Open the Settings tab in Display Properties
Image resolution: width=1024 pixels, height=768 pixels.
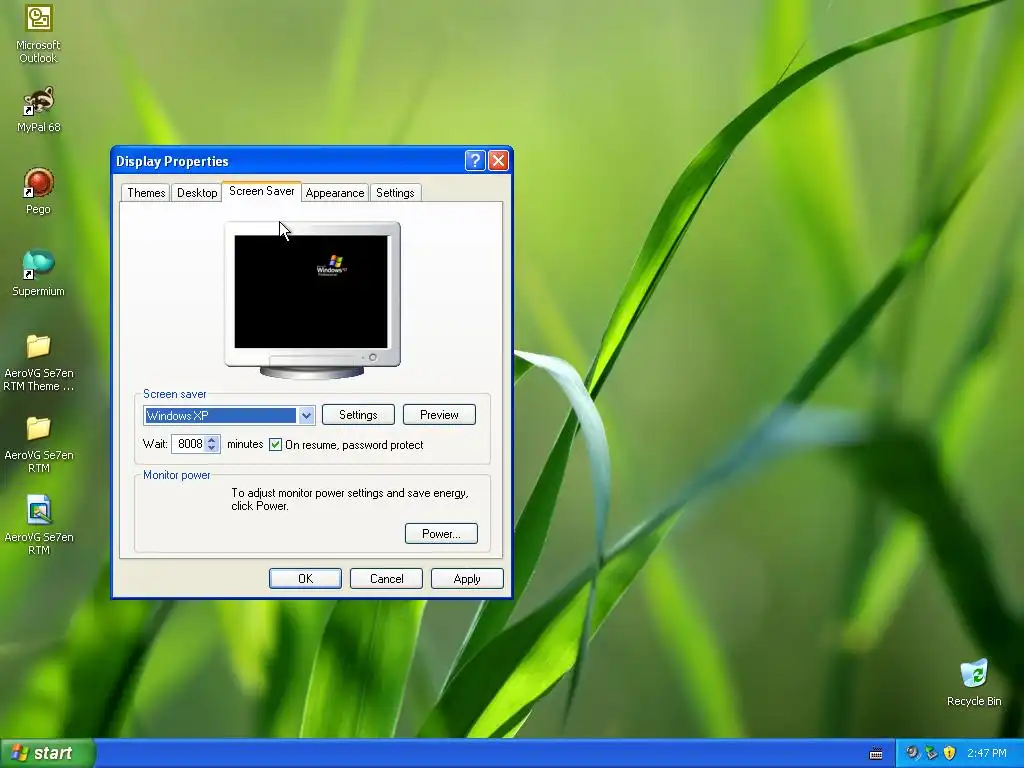[395, 193]
